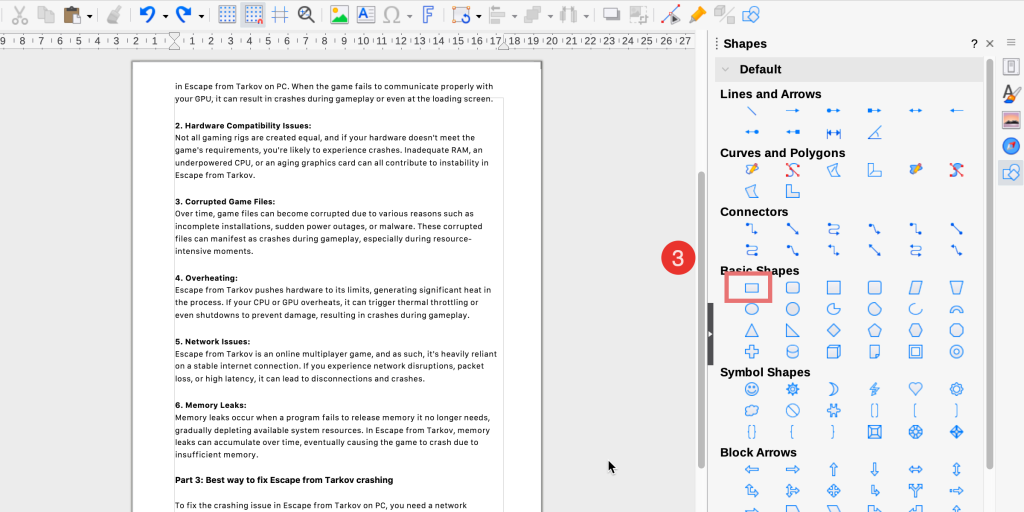Click the Clone Formatting brush icon
The height and width of the screenshot is (512, 1024).
coord(114,14)
